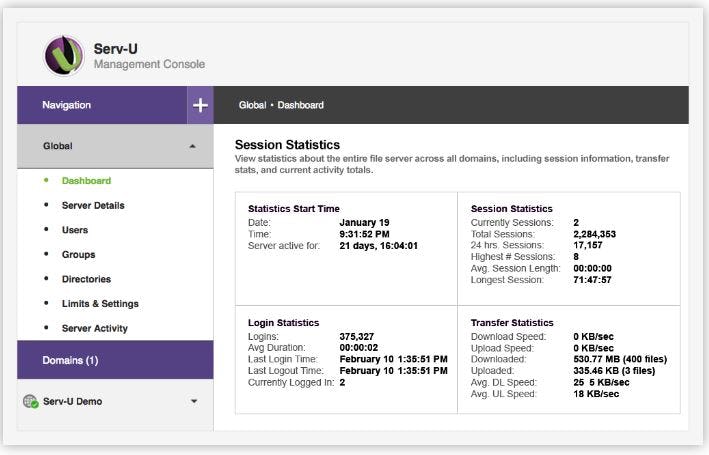Open Limits & Settings
Image resolution: width=709 pixels, height=455 pixels.
pos(100,304)
